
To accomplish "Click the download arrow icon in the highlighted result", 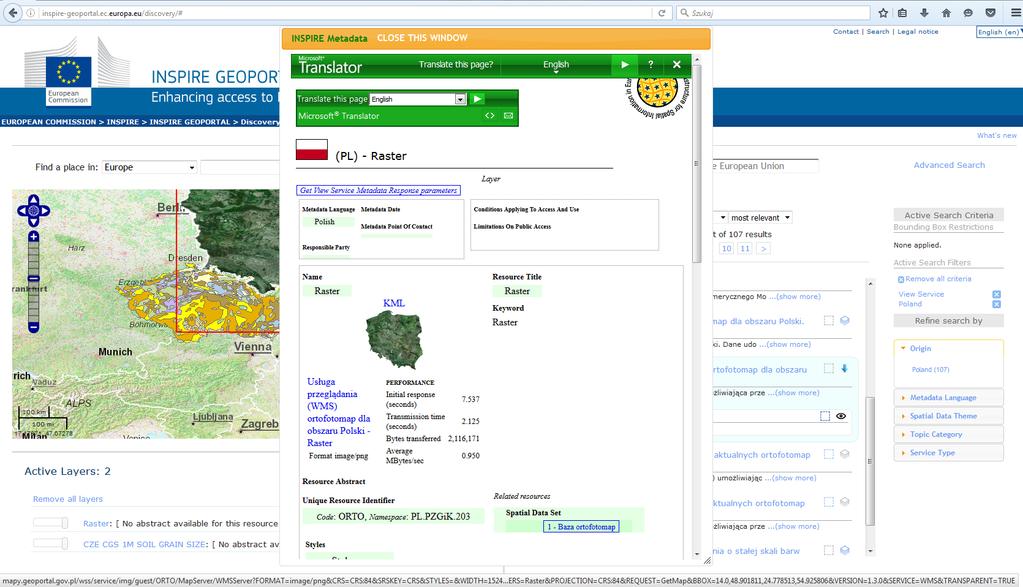I will [x=844, y=369].
